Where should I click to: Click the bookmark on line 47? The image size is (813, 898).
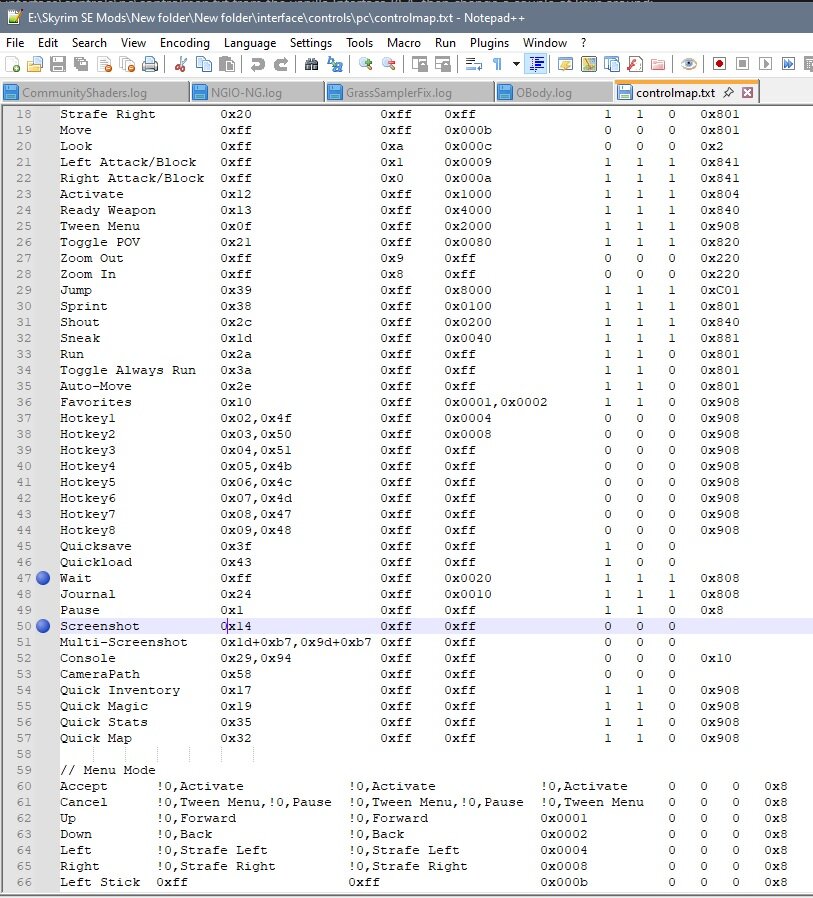[43, 578]
